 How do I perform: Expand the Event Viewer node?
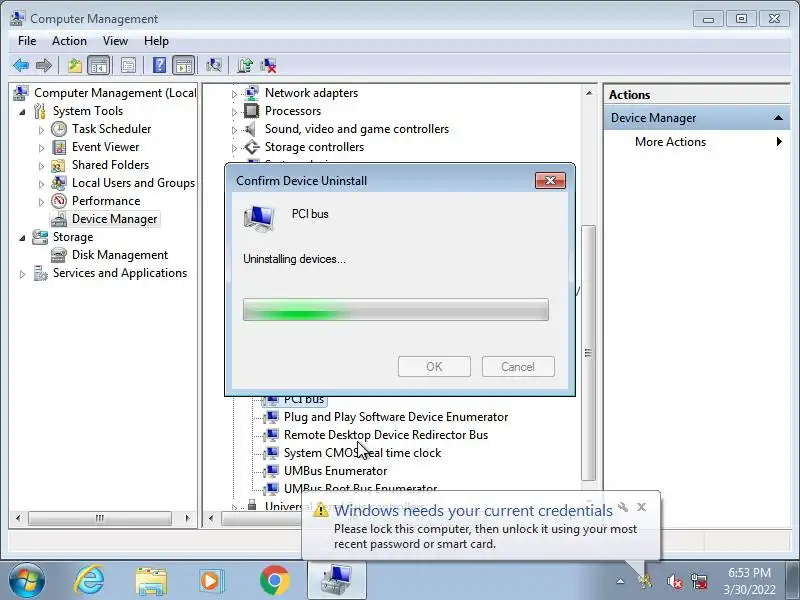[41, 148]
